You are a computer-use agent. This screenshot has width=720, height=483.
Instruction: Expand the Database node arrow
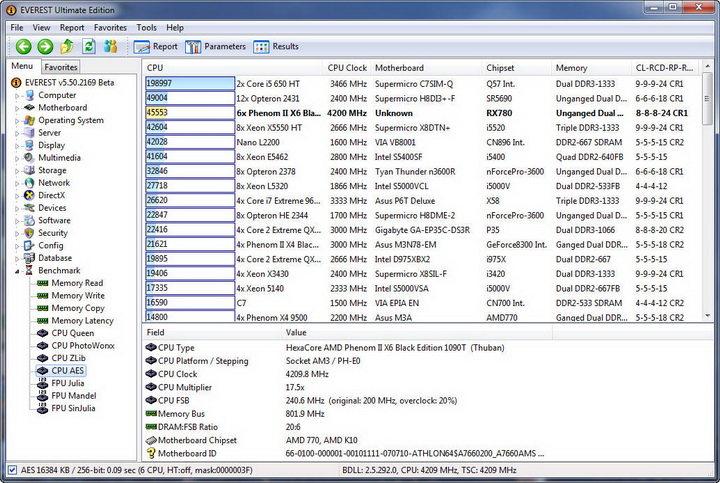tap(17, 258)
